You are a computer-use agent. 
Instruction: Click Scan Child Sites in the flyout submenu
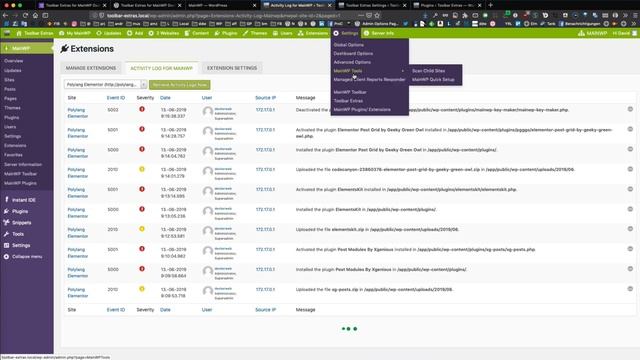(428, 71)
